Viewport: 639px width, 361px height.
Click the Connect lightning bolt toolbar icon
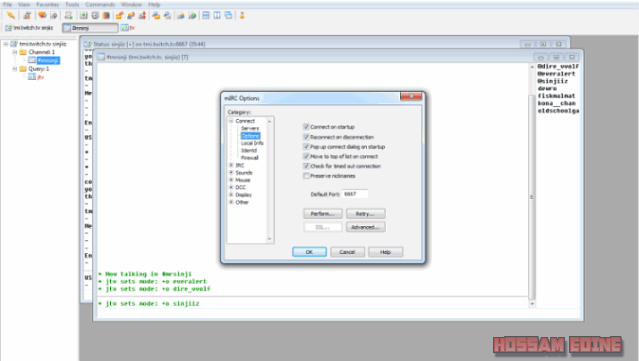11,15
